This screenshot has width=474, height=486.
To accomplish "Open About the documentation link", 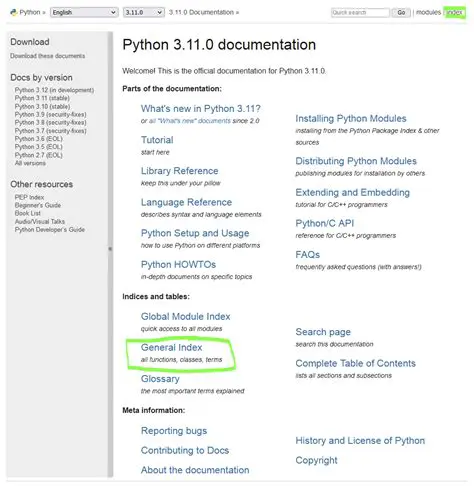I will [195, 470].
